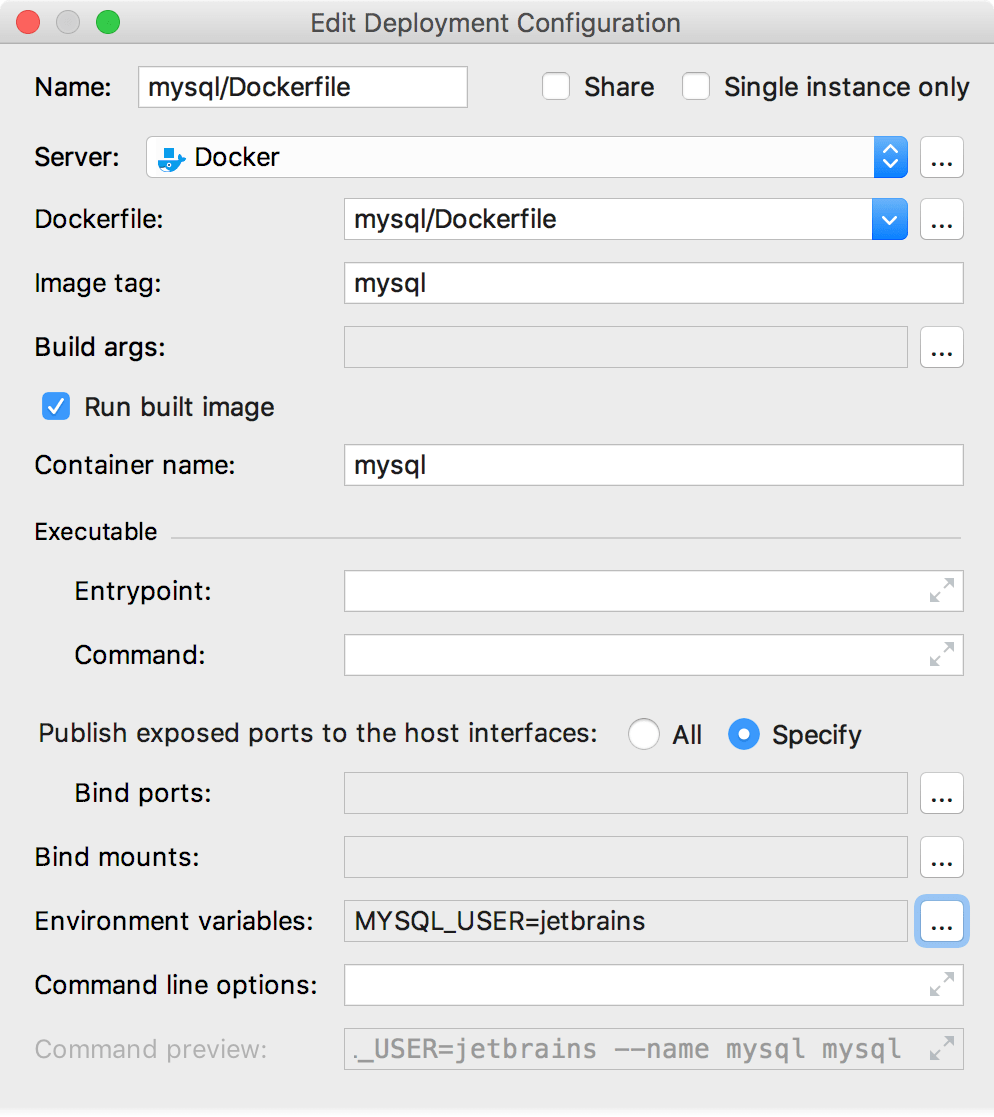Close the Edit Deployment Configuration window
The width and height of the screenshot is (994, 1117).
coord(28,22)
